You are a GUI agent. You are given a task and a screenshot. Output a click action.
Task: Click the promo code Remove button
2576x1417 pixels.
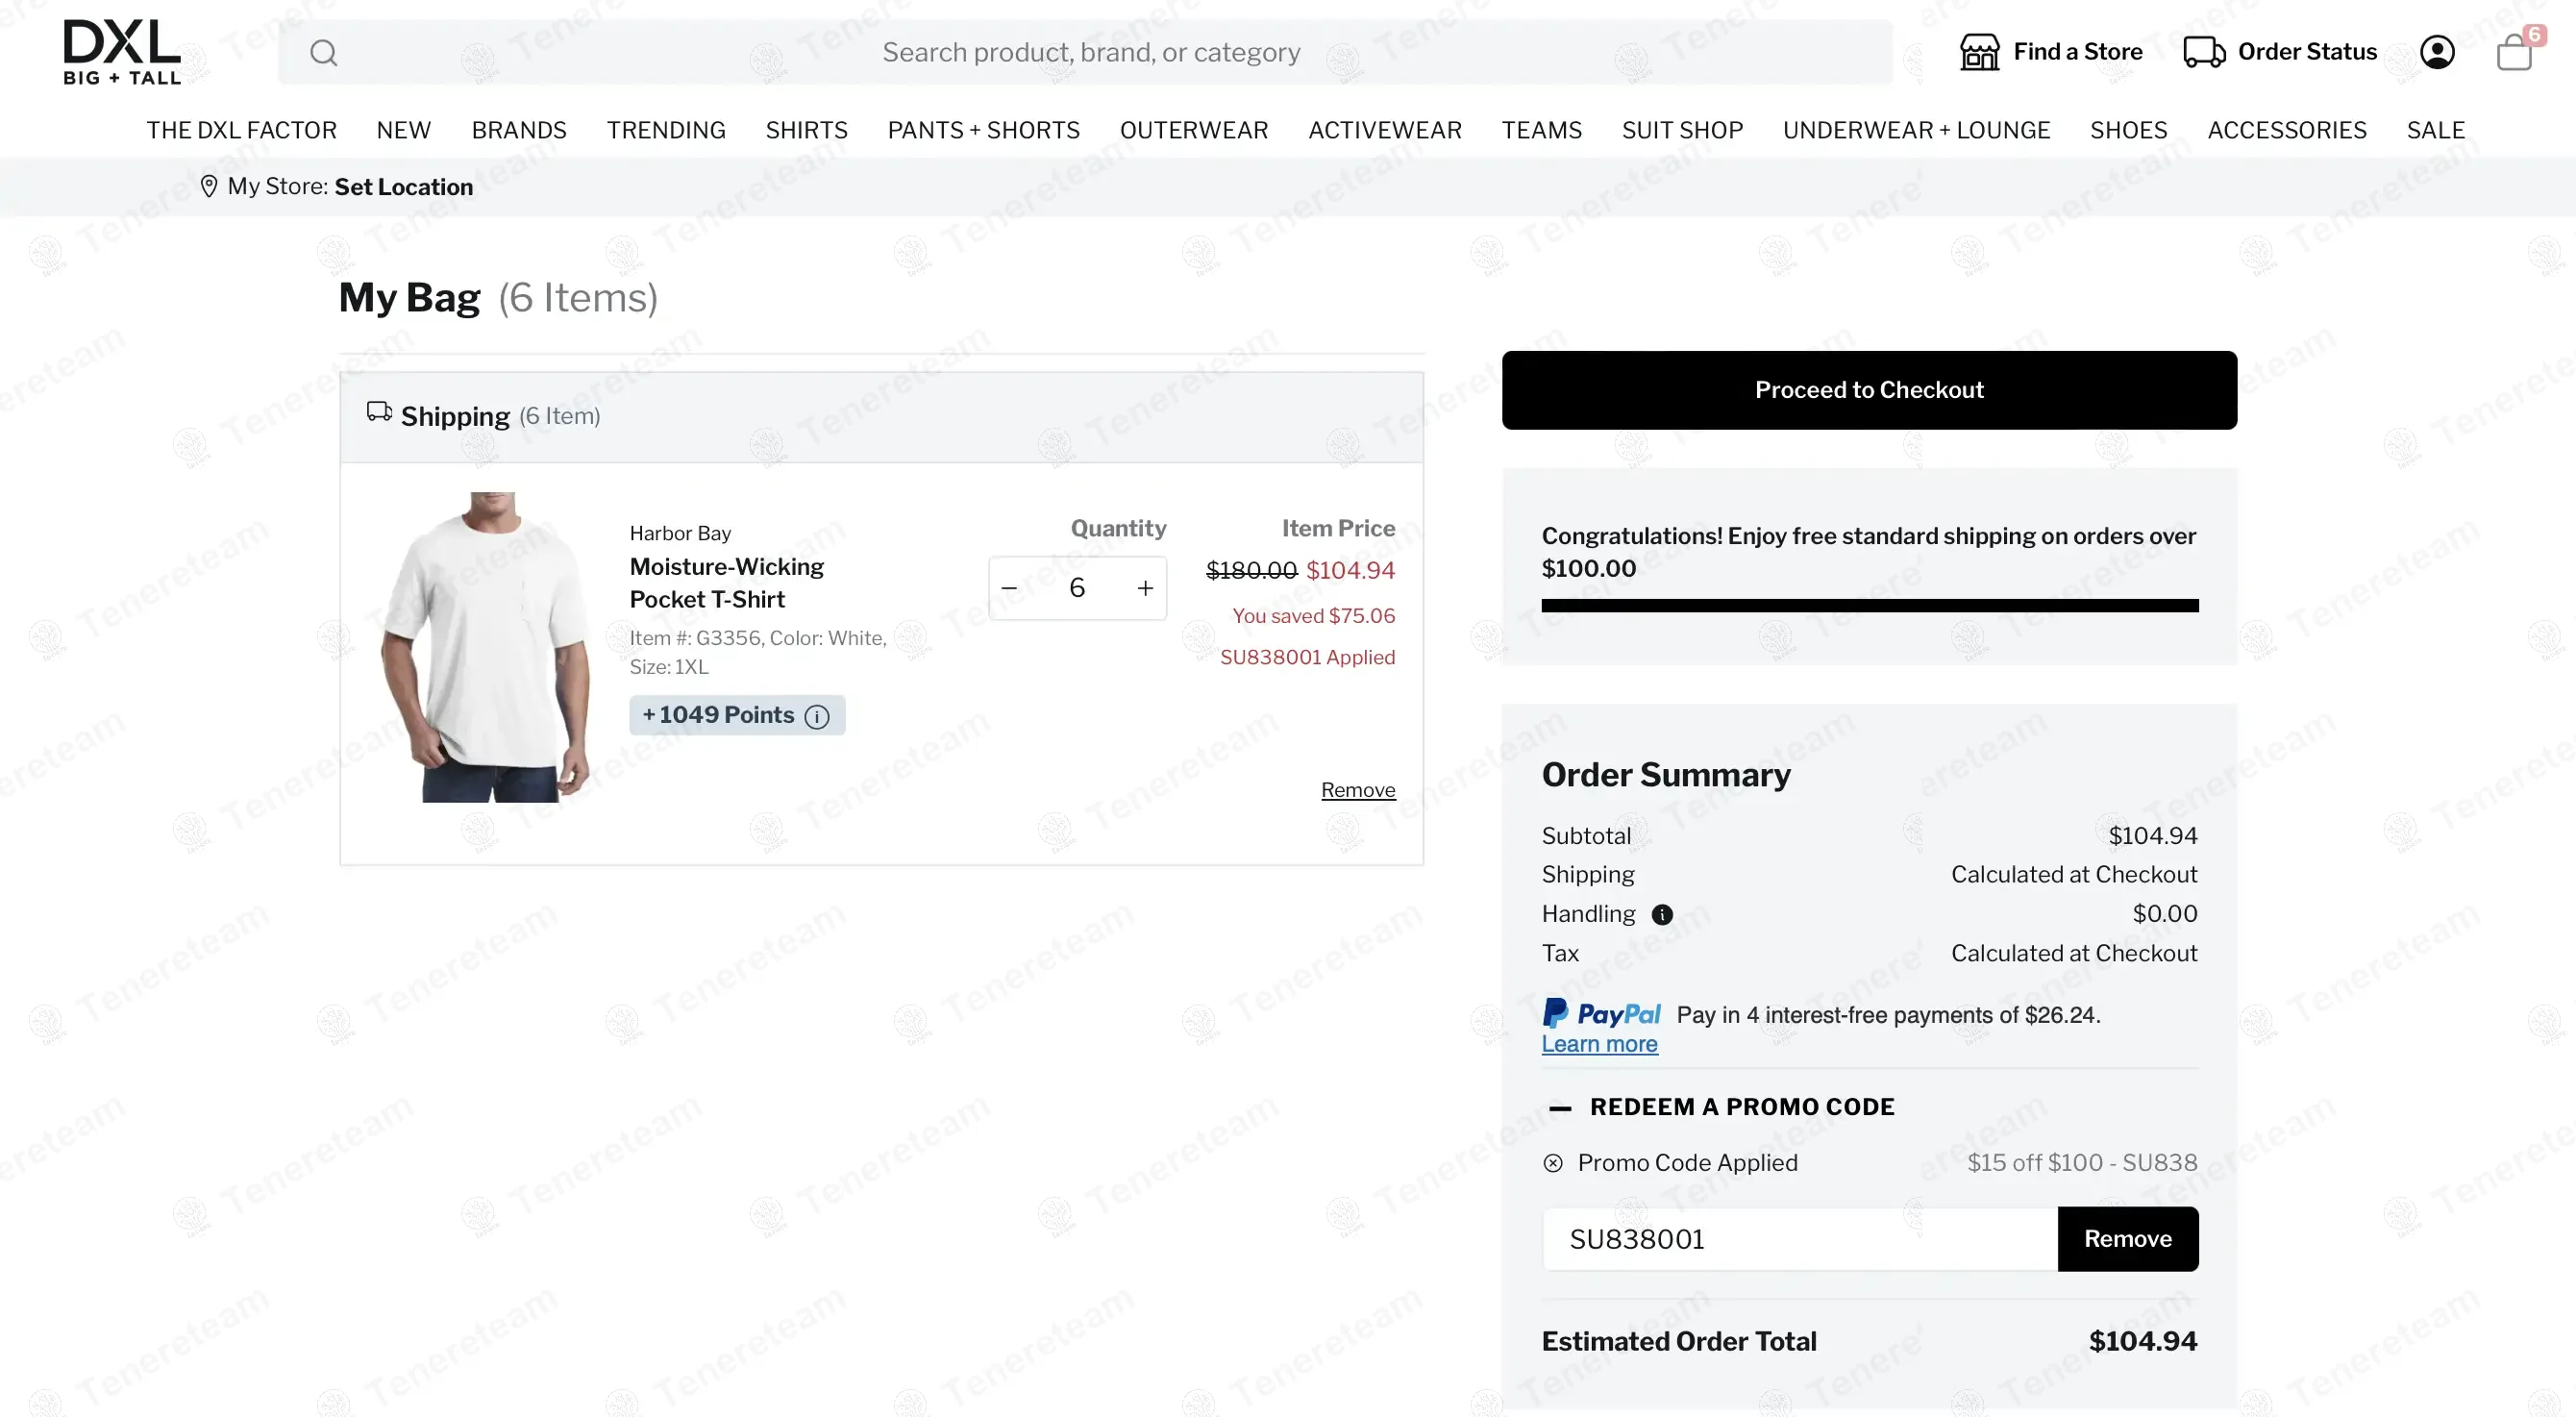coord(2127,1239)
